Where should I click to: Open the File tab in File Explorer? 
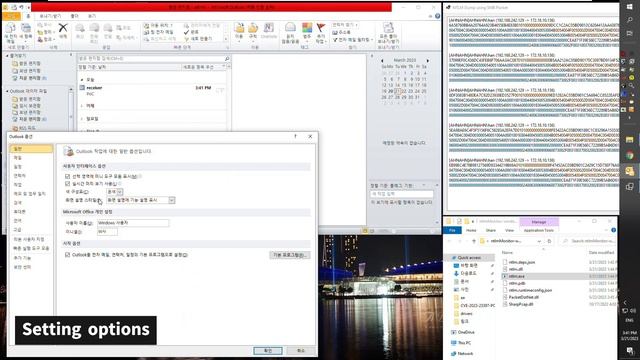[452, 230]
